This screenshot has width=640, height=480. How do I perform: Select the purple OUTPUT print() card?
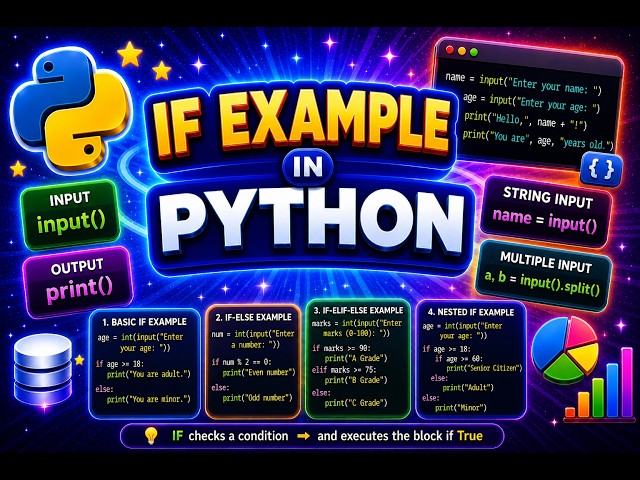78,281
